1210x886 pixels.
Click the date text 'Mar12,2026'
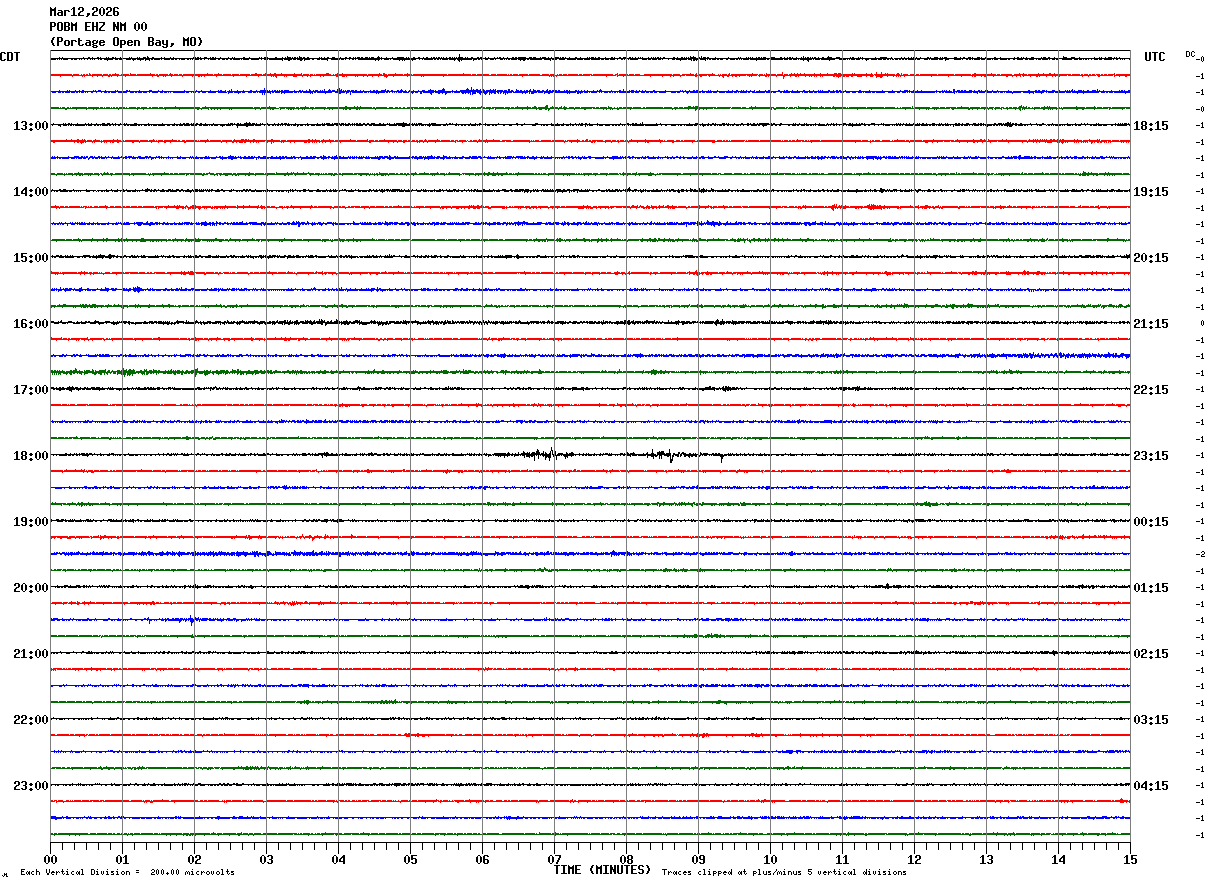point(84,12)
